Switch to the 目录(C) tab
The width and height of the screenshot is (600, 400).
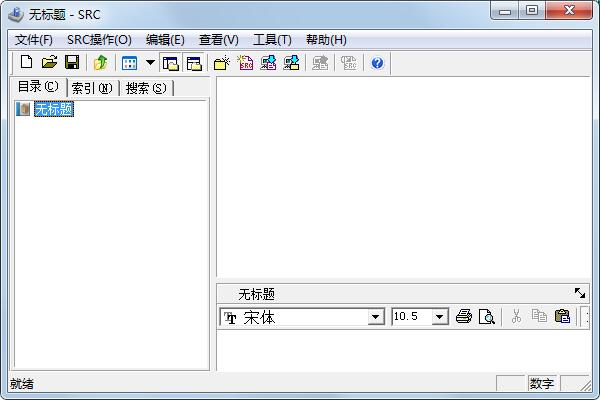click(38, 87)
